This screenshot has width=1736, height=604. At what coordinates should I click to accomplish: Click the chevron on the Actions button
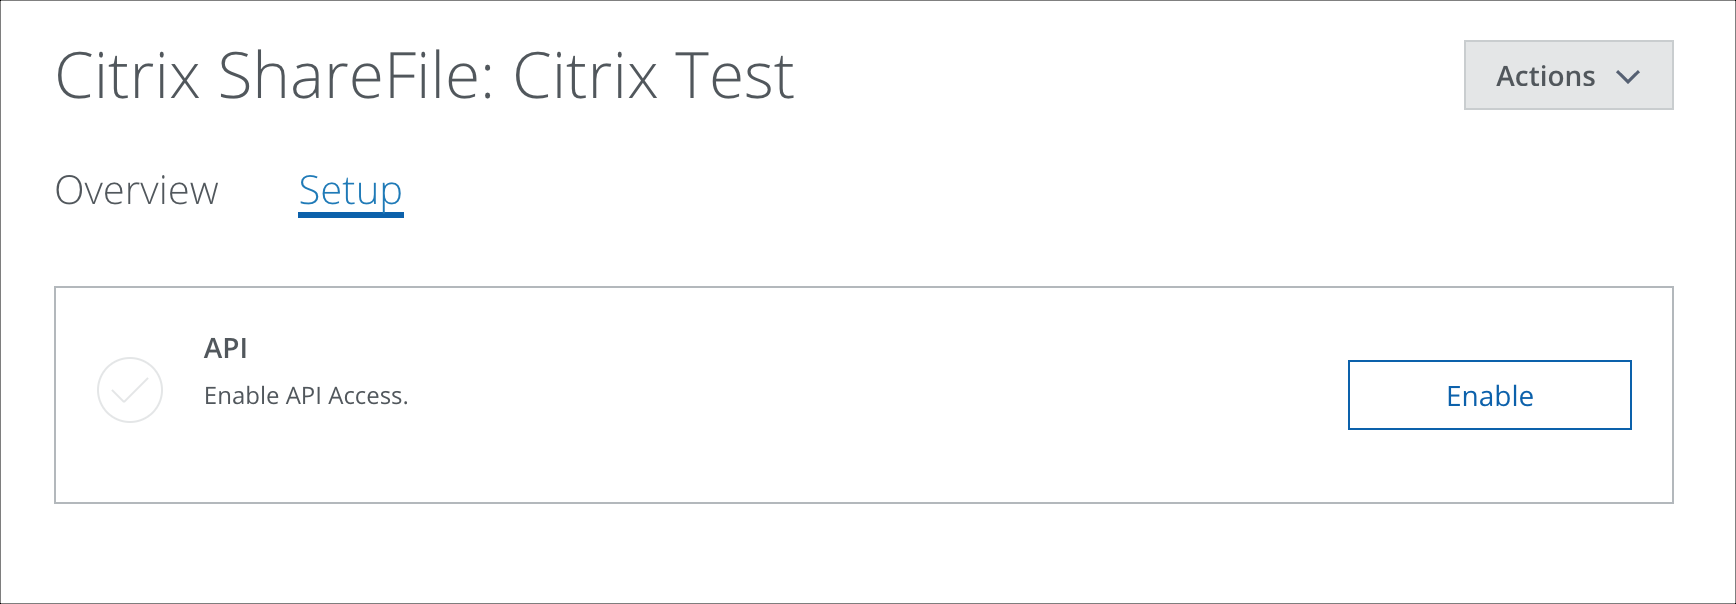[x=1631, y=76]
